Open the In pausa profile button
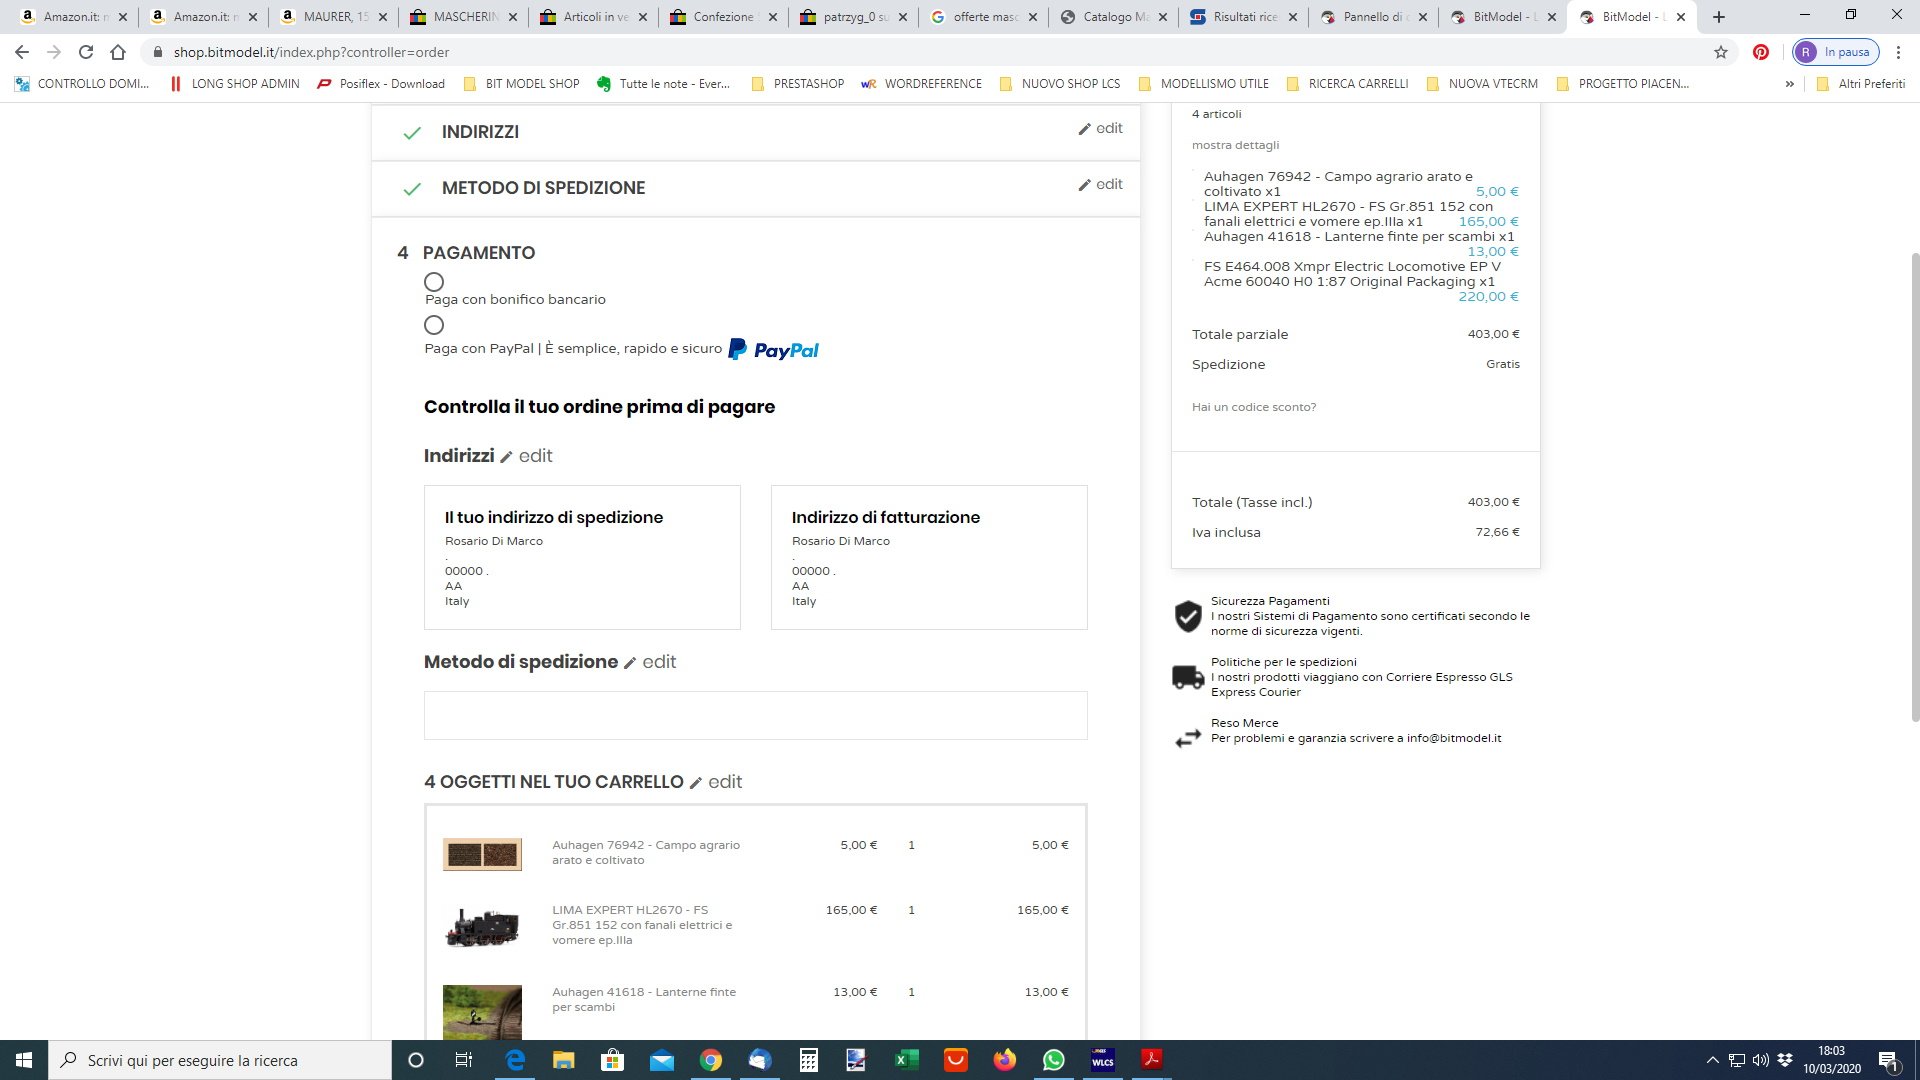1920x1080 pixels. click(x=1836, y=52)
